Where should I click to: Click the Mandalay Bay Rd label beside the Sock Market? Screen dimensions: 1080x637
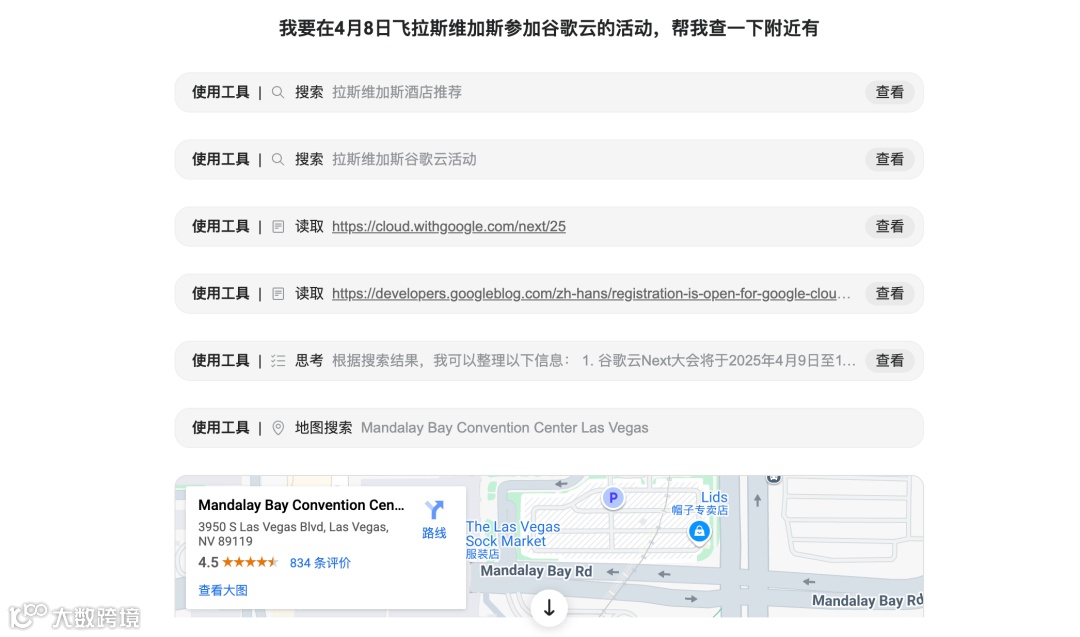tap(536, 571)
